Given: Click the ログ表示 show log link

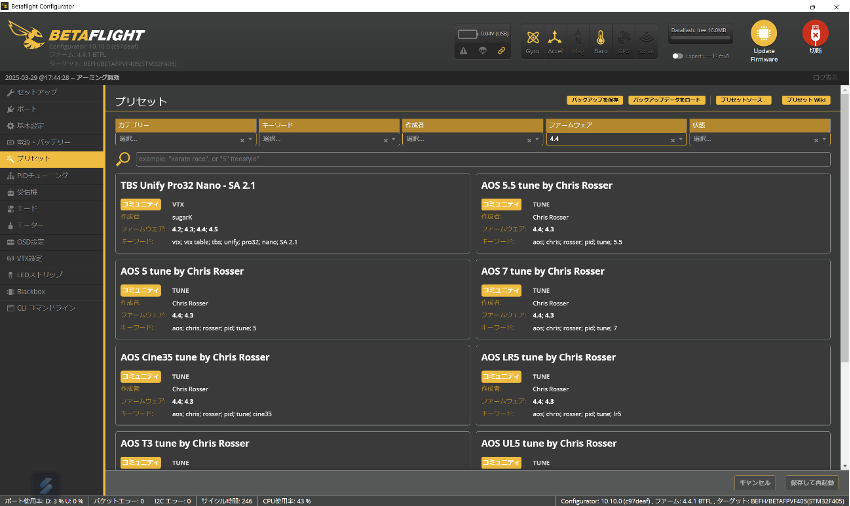Looking at the screenshot, I should pyautogui.click(x=825, y=78).
